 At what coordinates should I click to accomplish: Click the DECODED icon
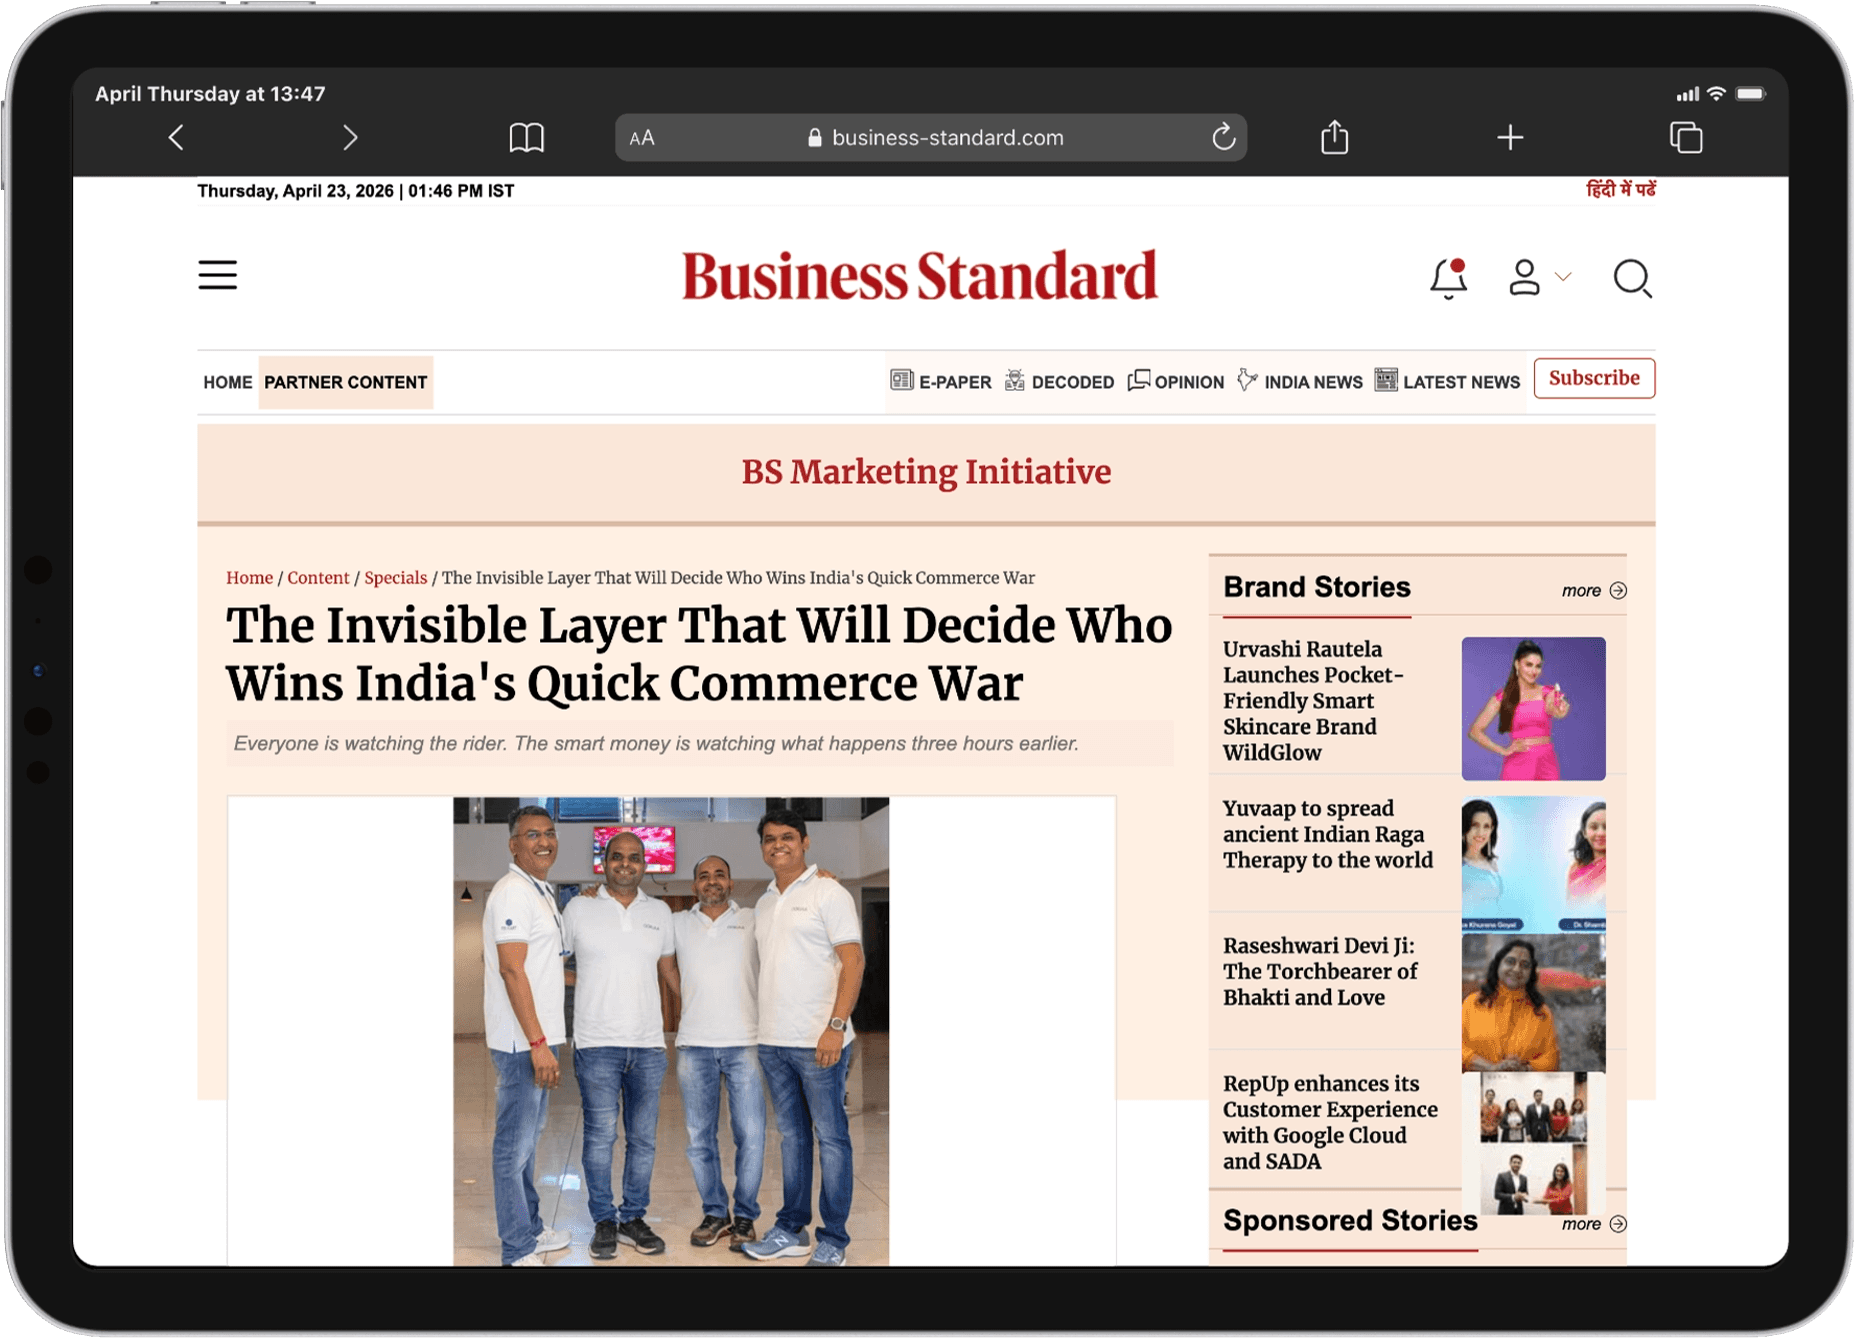coord(1015,380)
